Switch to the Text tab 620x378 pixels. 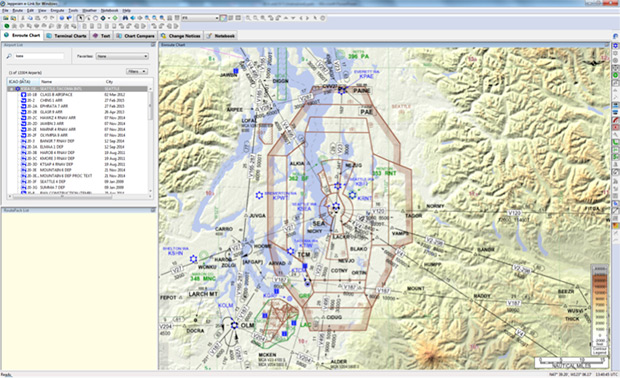pyautogui.click(x=102, y=36)
